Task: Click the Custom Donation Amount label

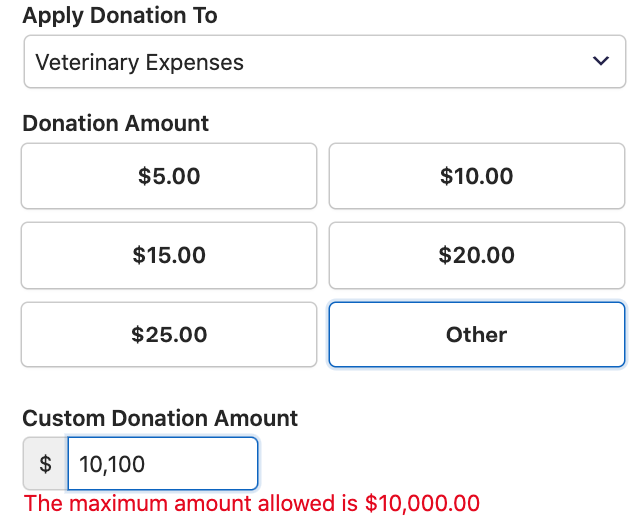Action: pyautogui.click(x=160, y=418)
